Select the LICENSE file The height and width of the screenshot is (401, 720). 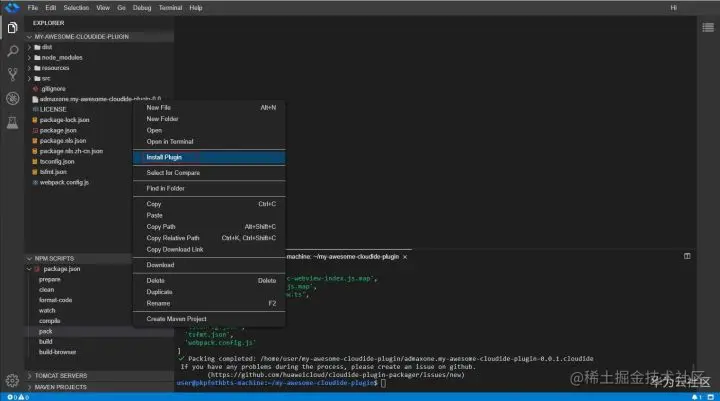(53, 110)
